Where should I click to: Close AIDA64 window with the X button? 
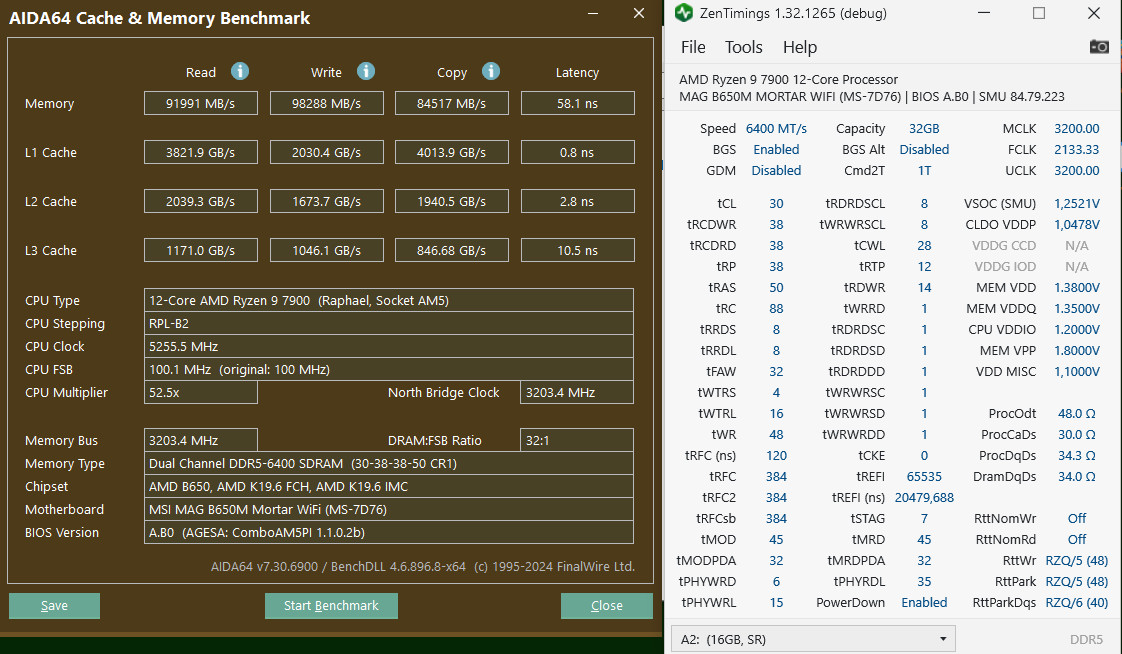pyautogui.click(x=639, y=13)
